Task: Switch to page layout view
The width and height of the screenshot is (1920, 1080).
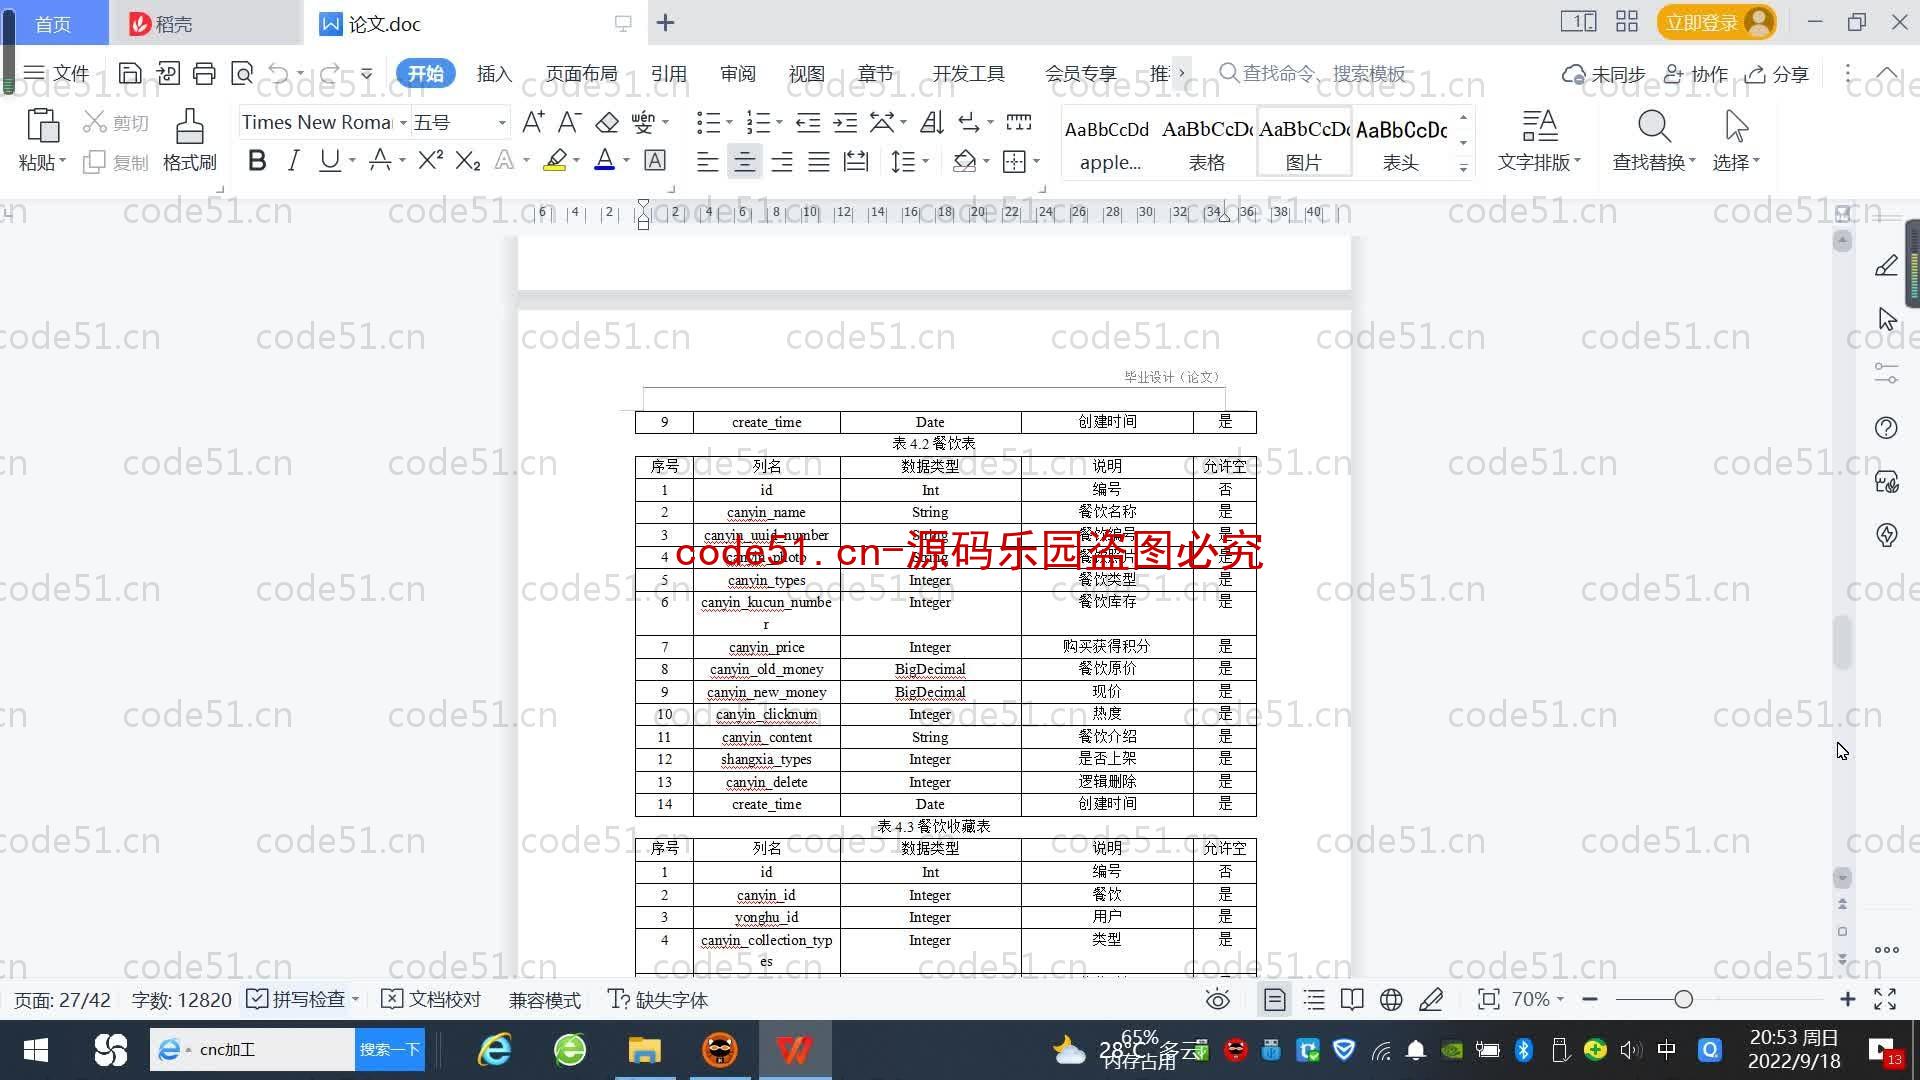Action: coord(1274,1000)
